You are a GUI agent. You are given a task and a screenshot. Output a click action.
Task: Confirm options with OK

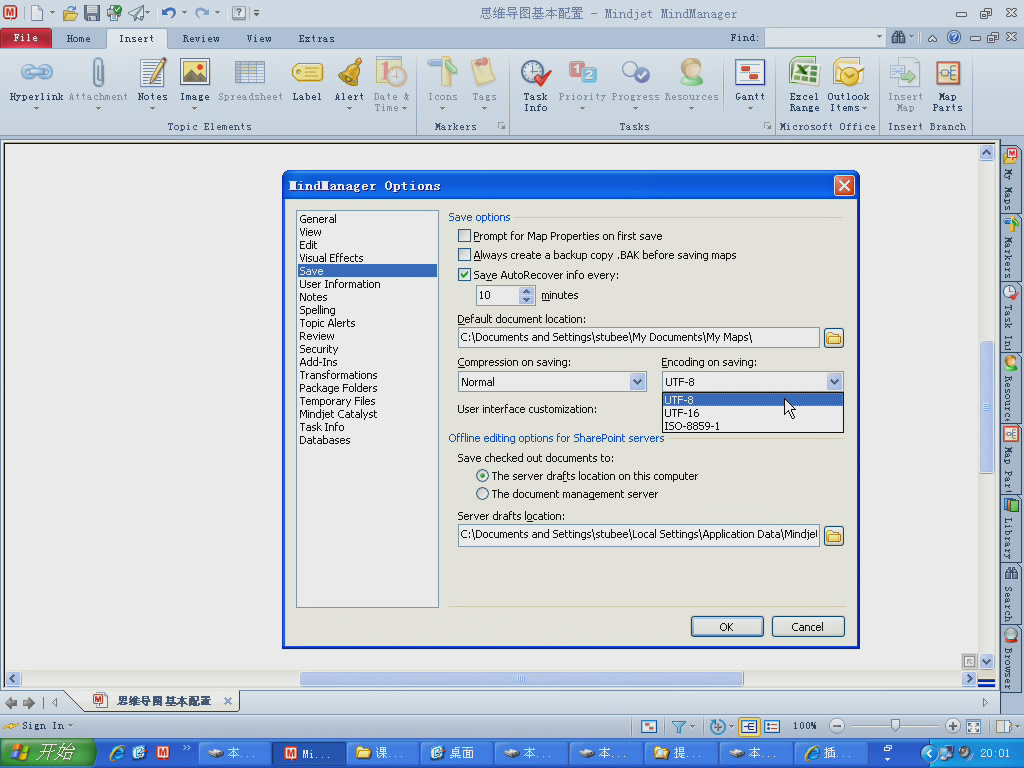pyautogui.click(x=727, y=626)
